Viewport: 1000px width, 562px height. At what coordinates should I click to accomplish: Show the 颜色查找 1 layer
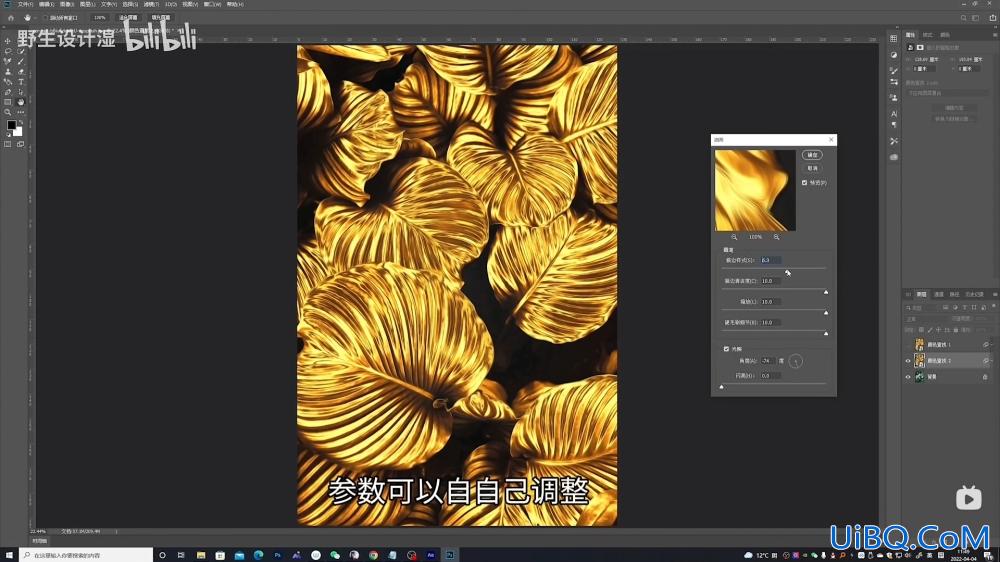[908, 345]
